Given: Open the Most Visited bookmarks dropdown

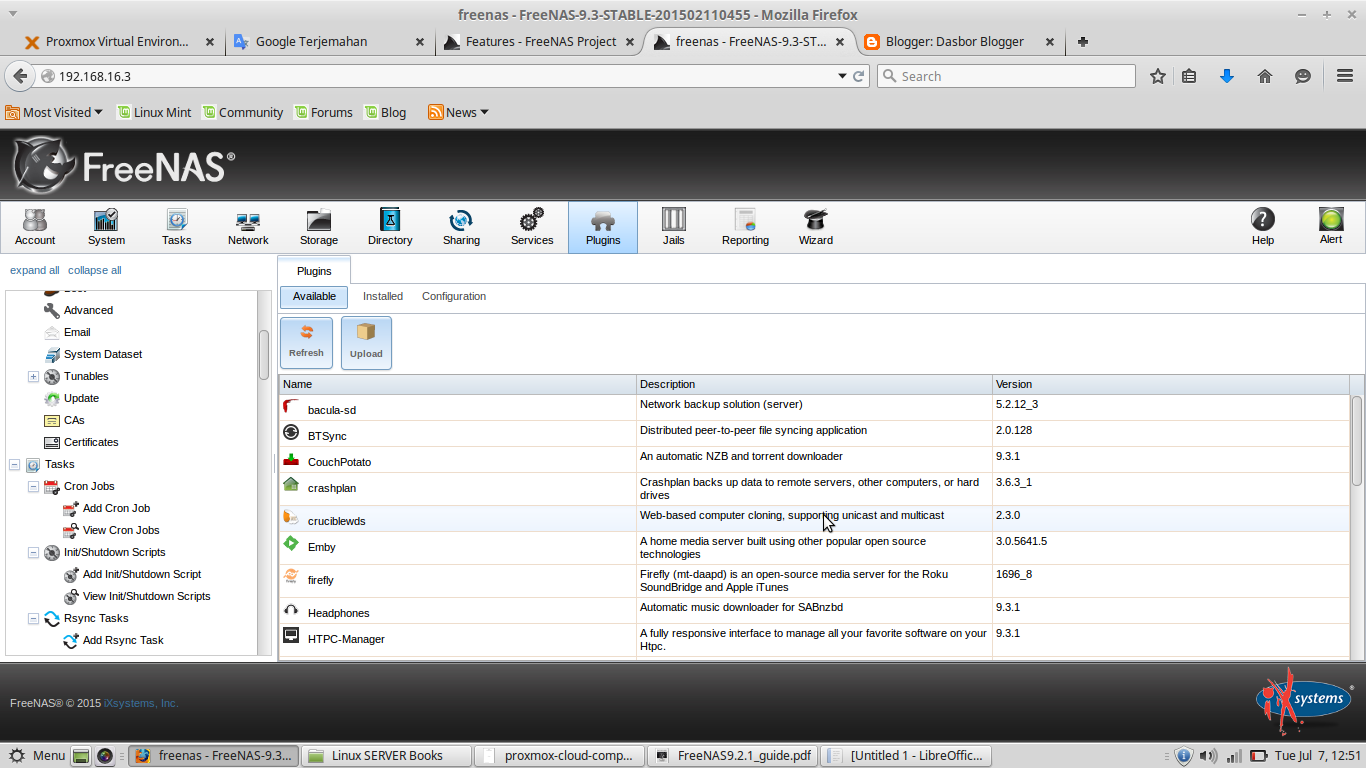Looking at the screenshot, I should pyautogui.click(x=54, y=112).
